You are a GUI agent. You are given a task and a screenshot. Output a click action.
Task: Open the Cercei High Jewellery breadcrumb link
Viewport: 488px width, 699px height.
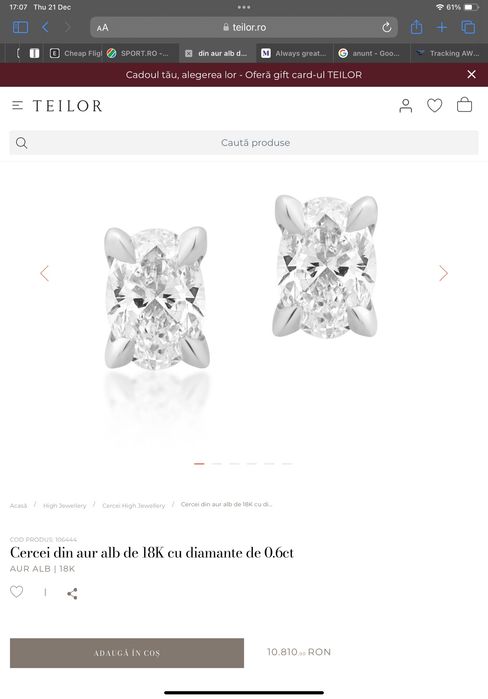coord(133,506)
